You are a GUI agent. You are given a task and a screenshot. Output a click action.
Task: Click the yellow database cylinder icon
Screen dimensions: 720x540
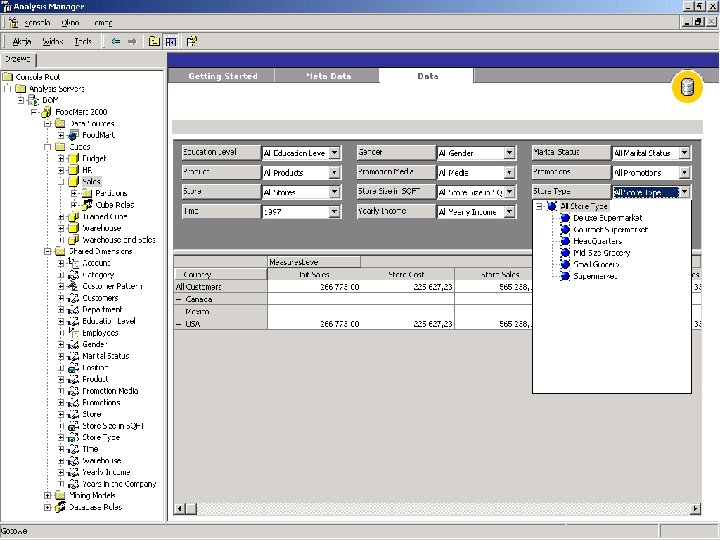(x=686, y=87)
